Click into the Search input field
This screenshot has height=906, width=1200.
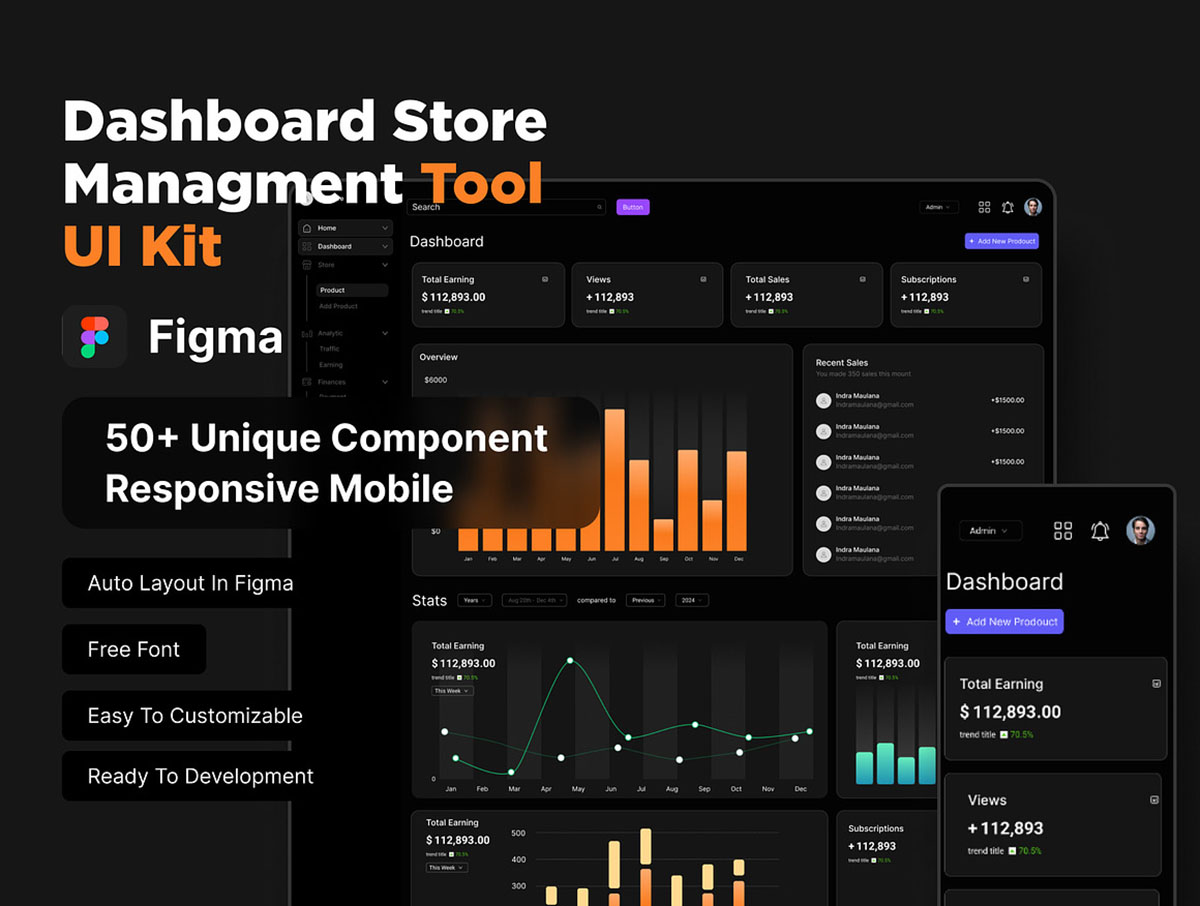(507, 207)
